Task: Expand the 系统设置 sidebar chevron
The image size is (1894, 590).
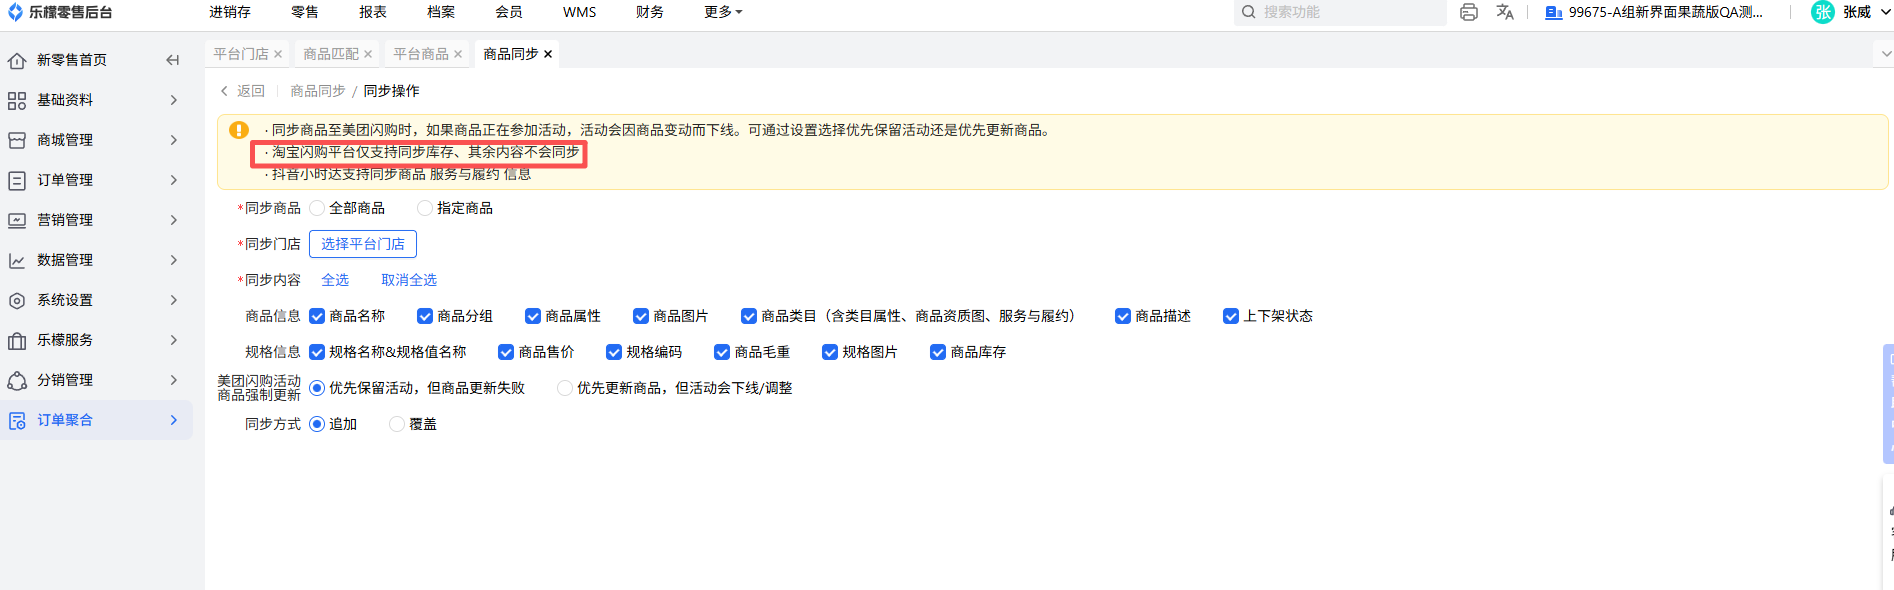Action: (x=174, y=300)
